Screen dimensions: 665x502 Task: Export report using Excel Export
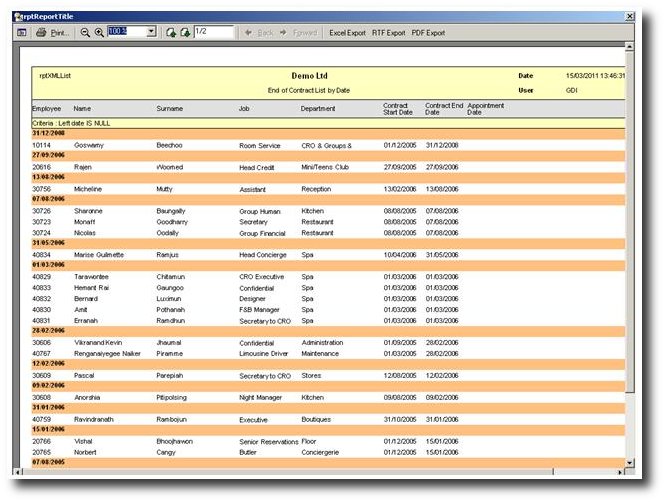tap(348, 33)
